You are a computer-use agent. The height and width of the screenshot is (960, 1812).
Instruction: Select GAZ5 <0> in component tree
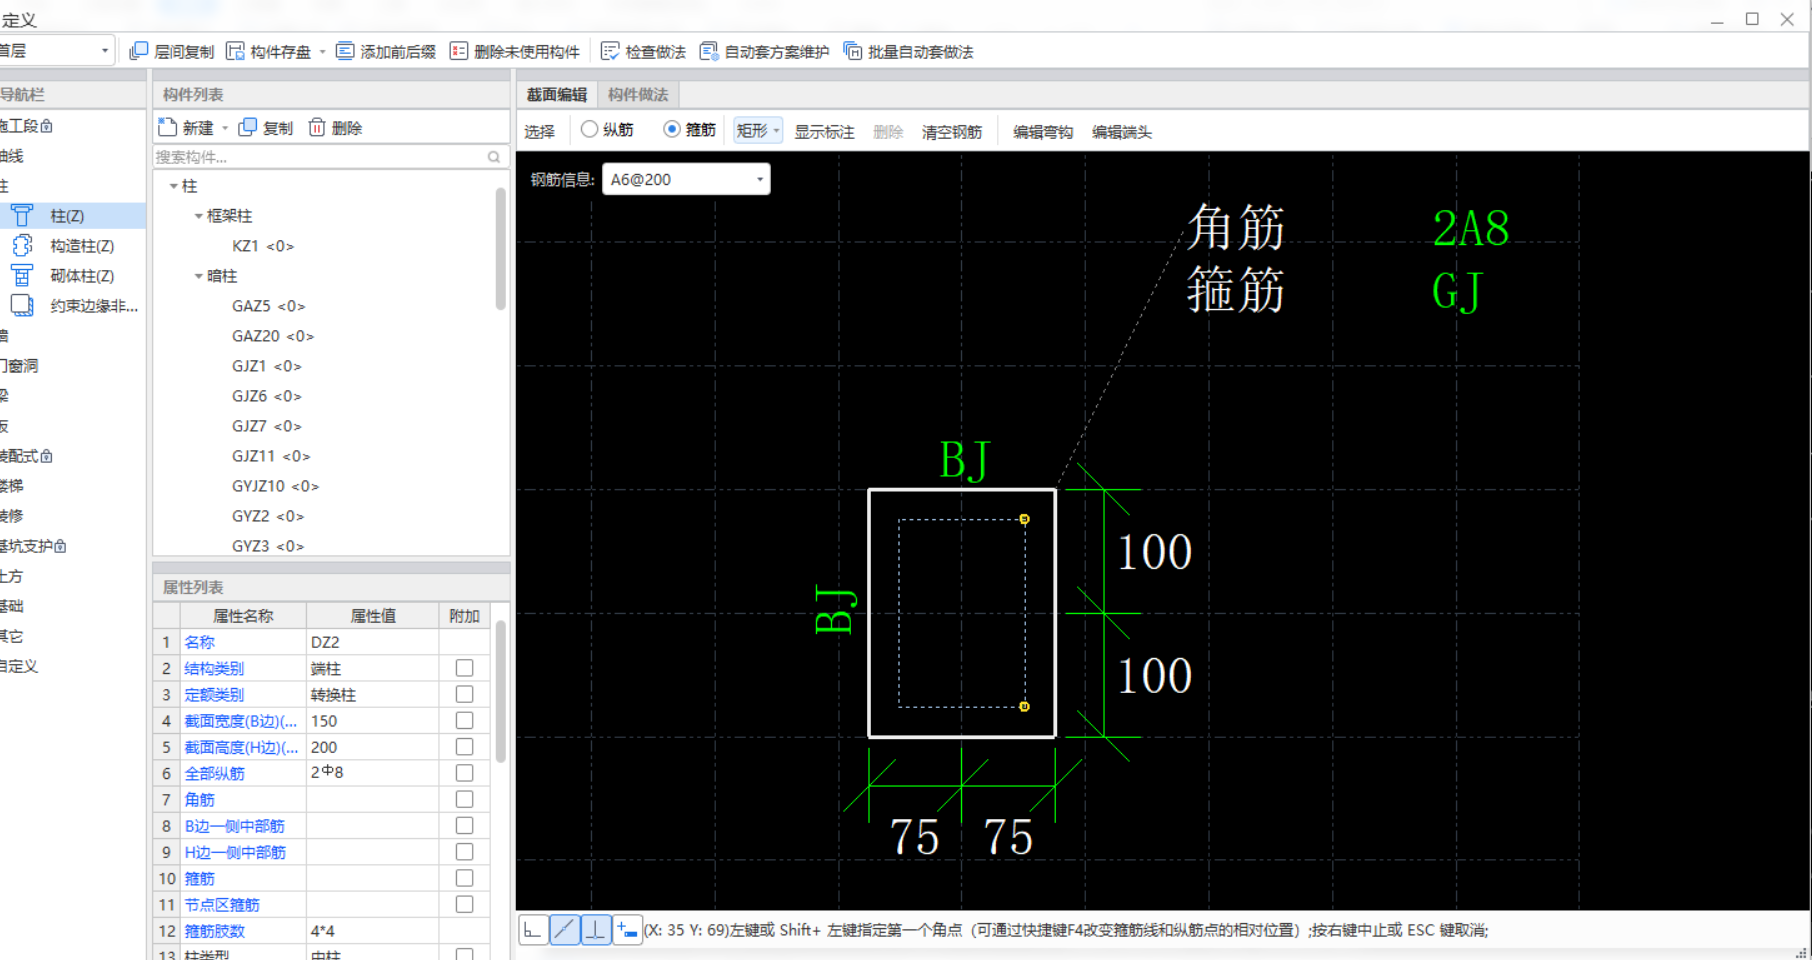[x=269, y=306]
